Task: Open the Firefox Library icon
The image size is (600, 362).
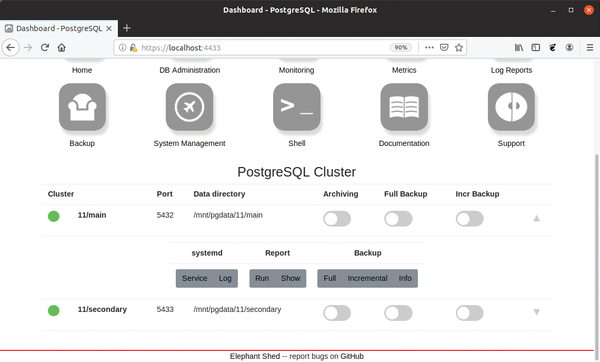Action: [519, 47]
